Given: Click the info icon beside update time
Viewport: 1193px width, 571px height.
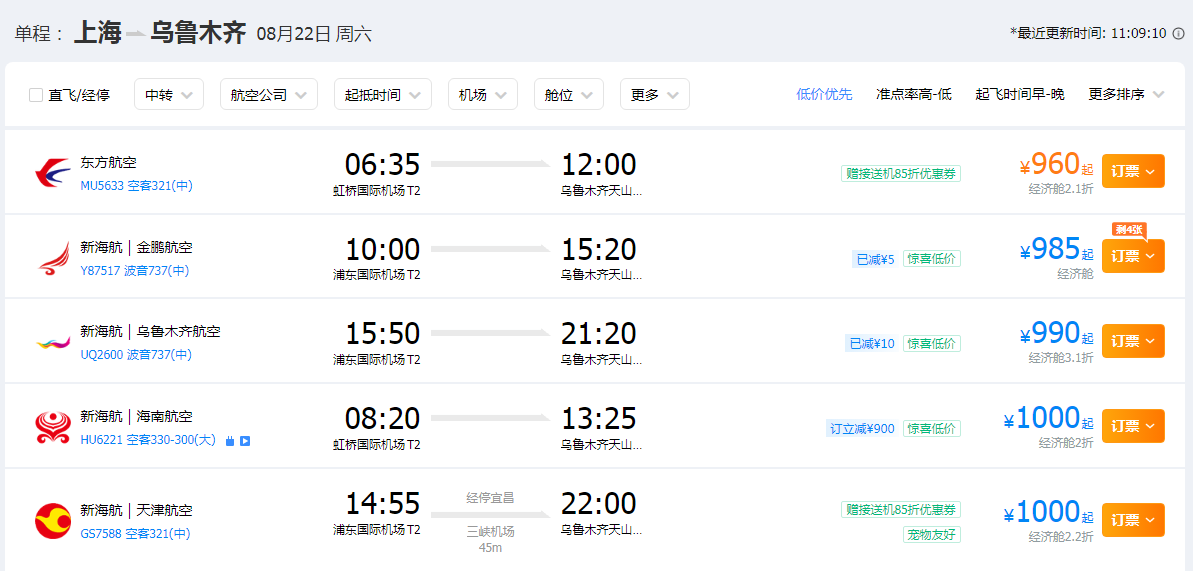Looking at the screenshot, I should coord(1178,33).
